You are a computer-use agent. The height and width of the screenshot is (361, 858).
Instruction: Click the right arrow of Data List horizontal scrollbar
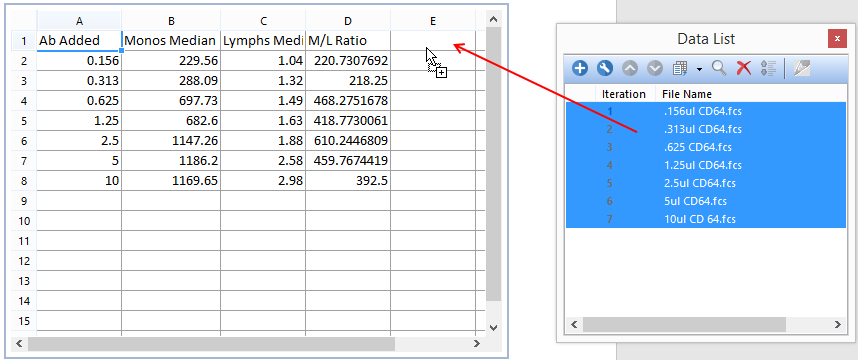(838, 325)
